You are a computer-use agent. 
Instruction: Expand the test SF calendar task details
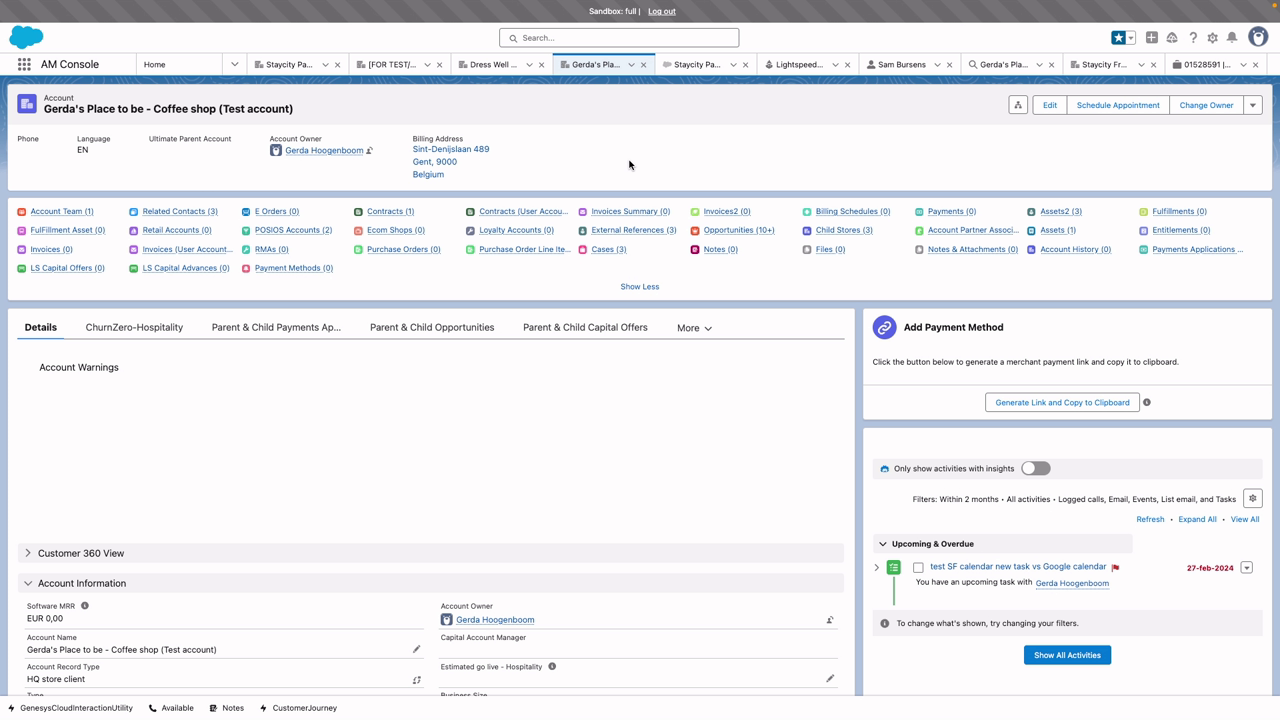[877, 568]
